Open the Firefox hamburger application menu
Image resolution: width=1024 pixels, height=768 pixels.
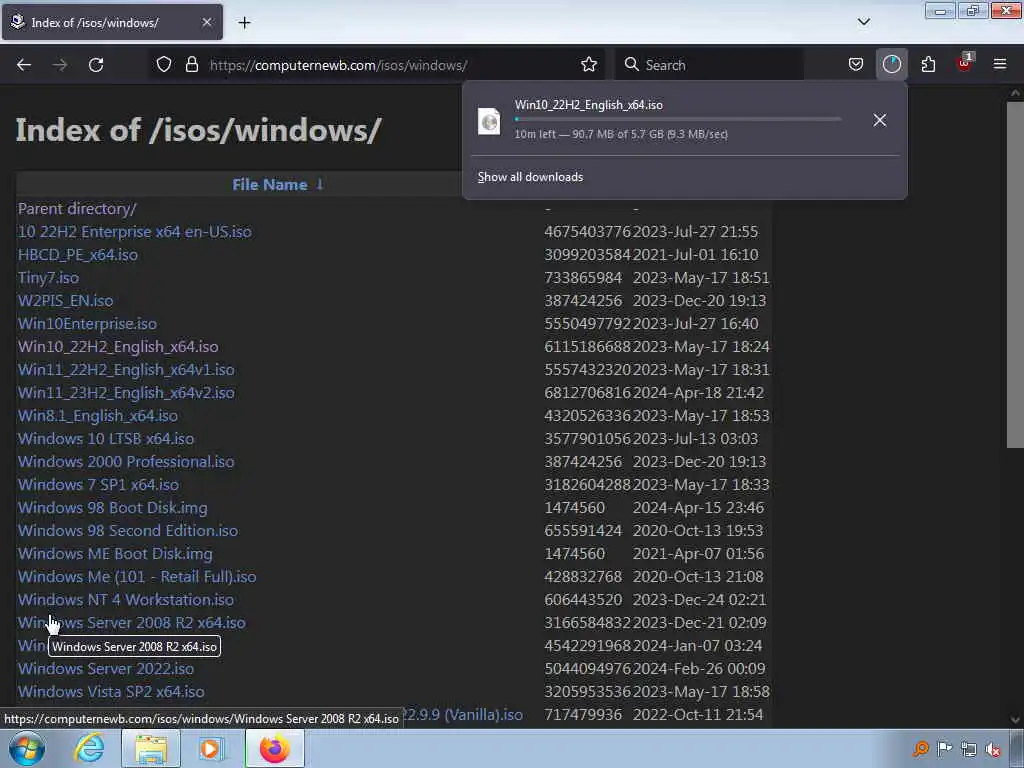click(x=1000, y=64)
